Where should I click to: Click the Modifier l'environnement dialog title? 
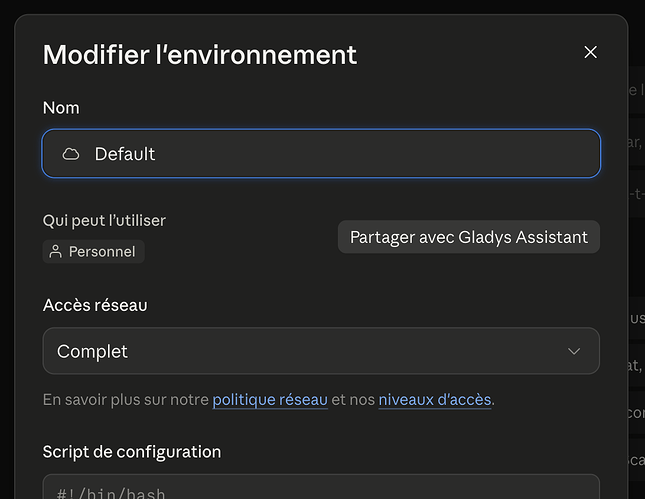pyautogui.click(x=200, y=55)
